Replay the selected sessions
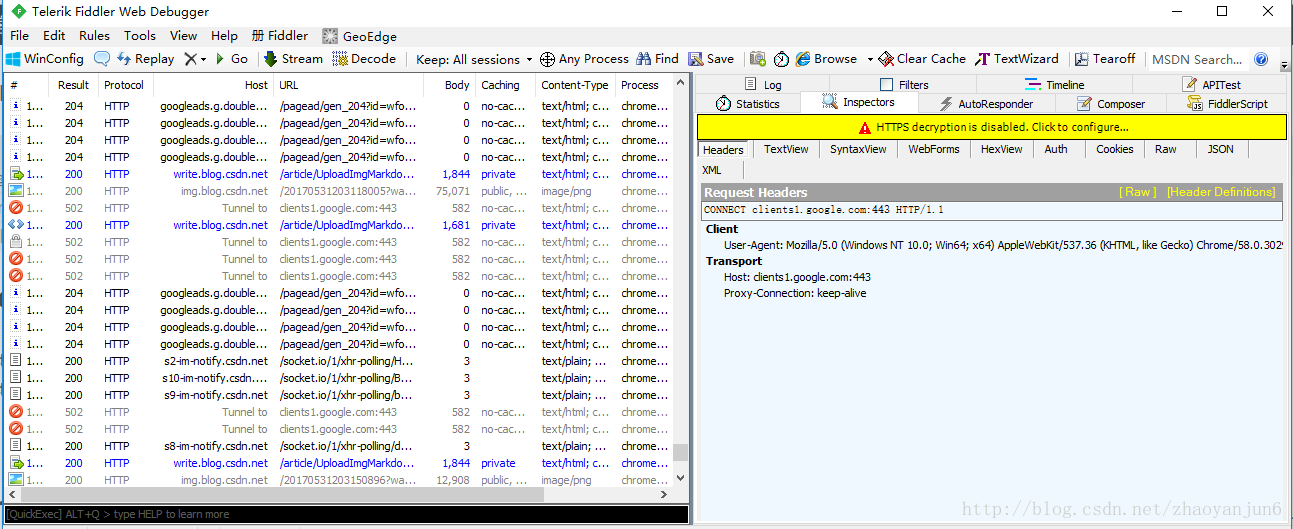This screenshot has height=529, width=1293. (145, 59)
